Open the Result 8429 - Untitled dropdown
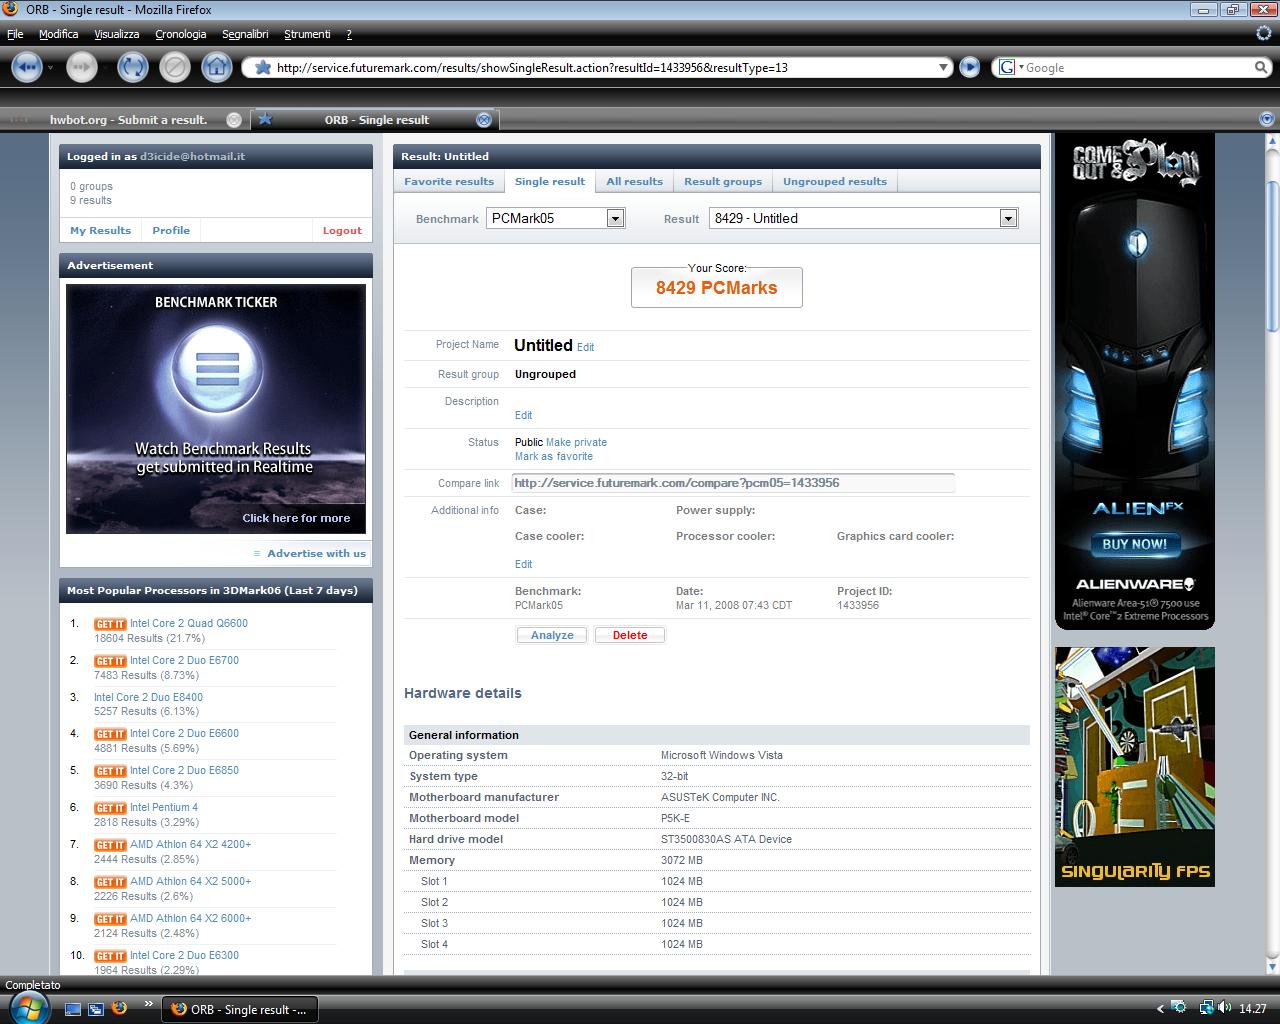Image resolution: width=1280 pixels, height=1024 pixels. point(863,218)
